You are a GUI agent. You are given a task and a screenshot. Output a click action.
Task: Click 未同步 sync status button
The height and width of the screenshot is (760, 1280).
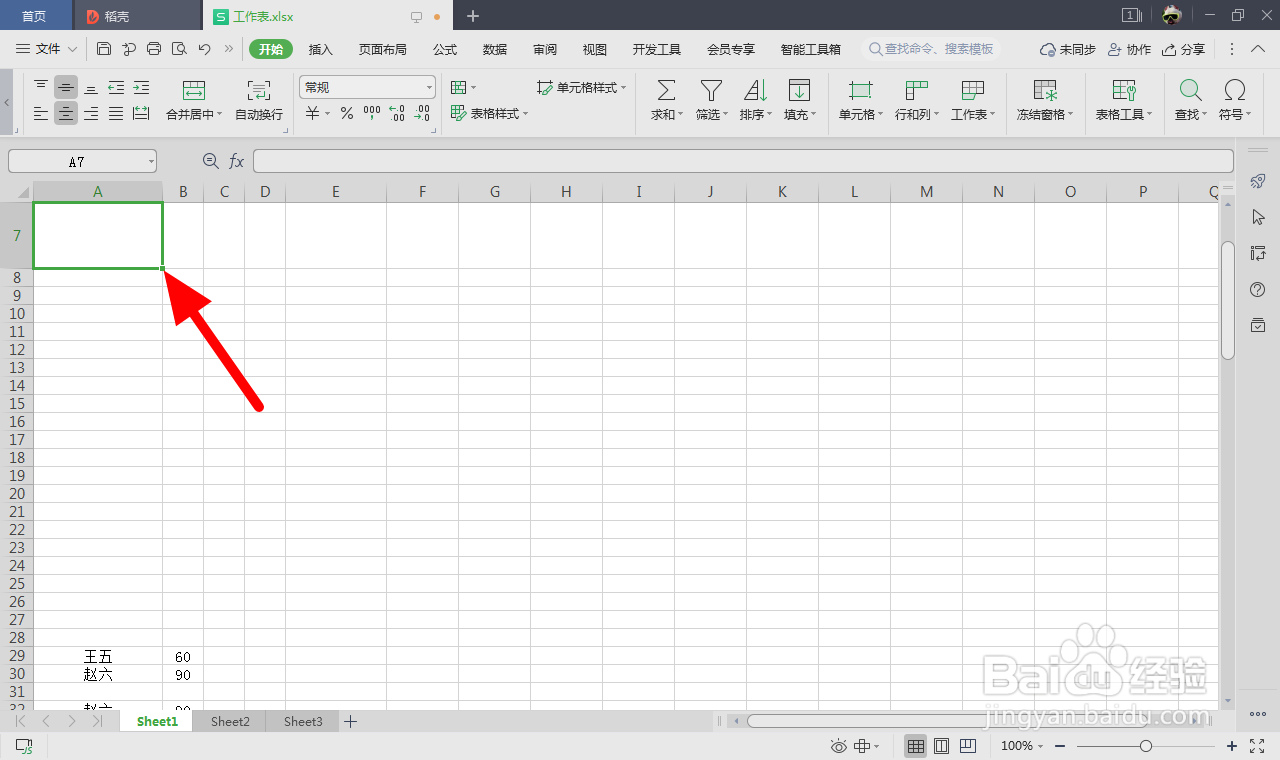(x=1068, y=49)
